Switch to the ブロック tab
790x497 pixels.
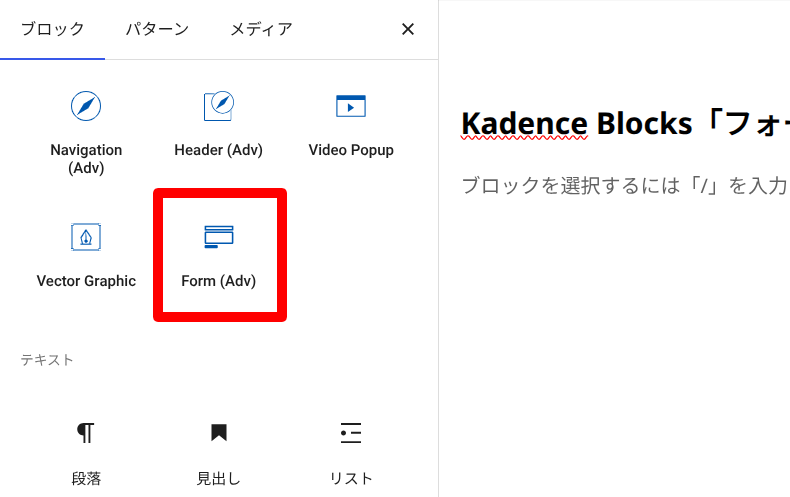point(52,29)
